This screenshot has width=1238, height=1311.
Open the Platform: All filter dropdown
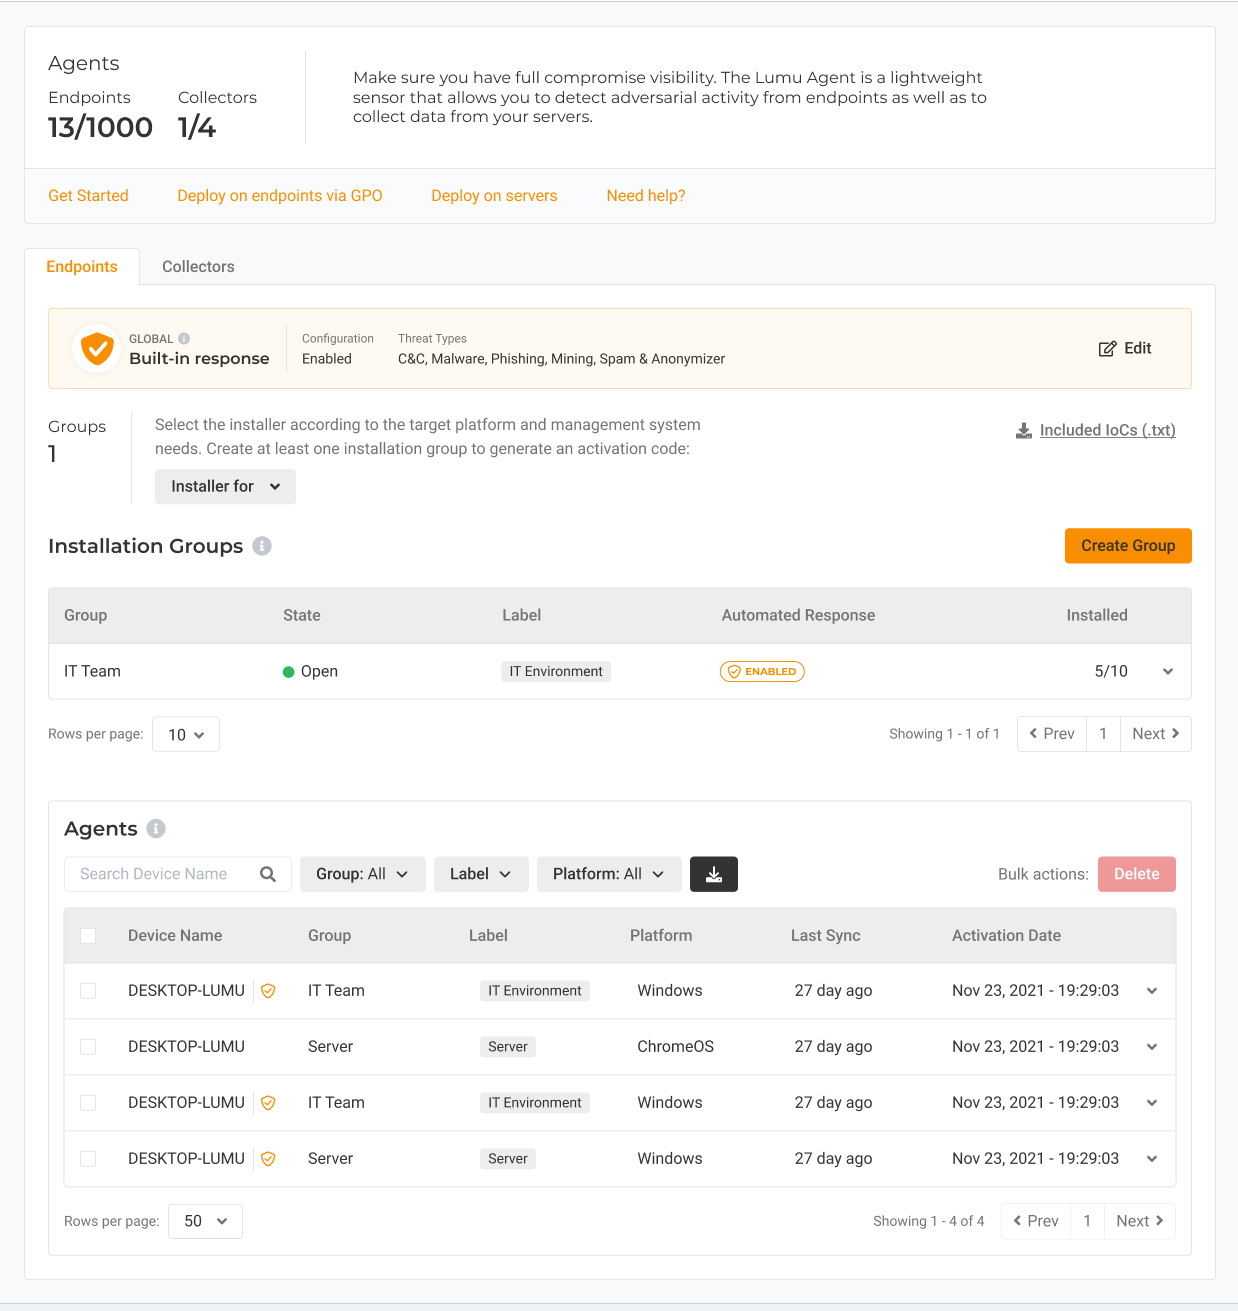tap(609, 874)
